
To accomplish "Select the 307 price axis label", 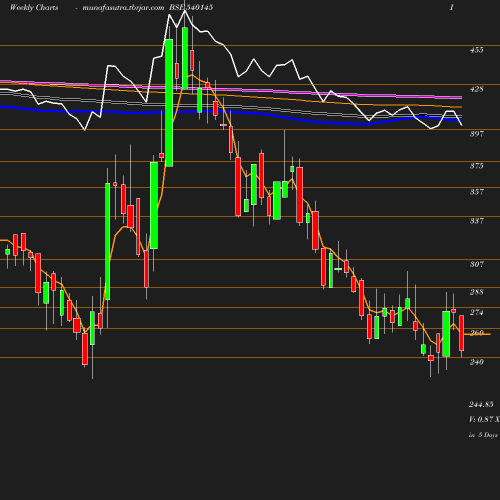I will pos(477,264).
